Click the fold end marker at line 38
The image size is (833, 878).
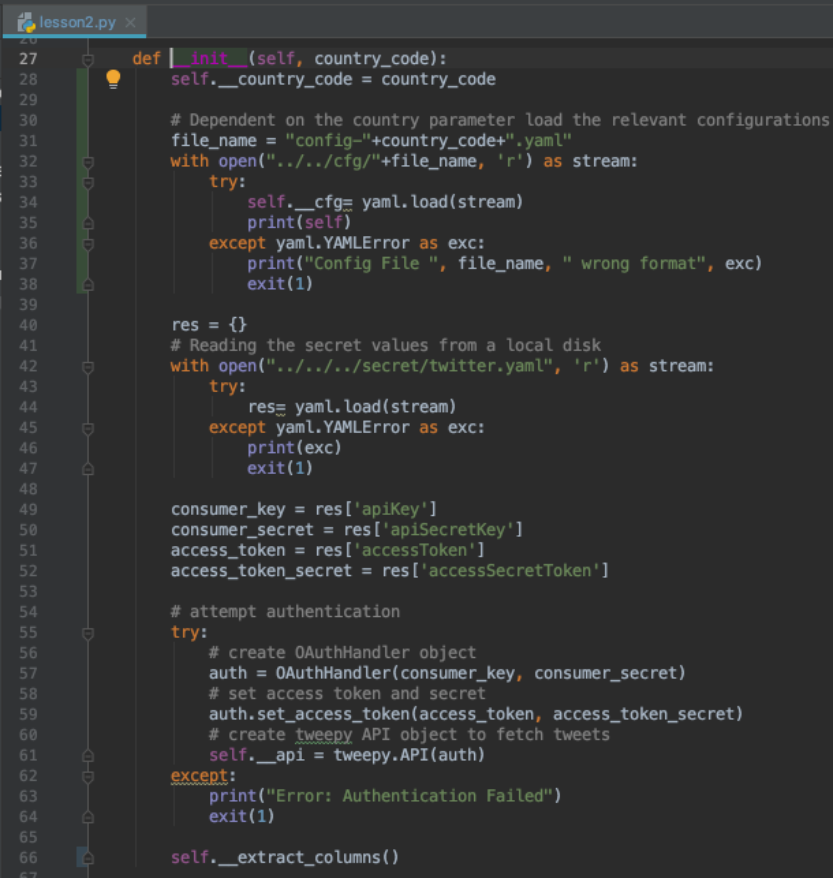[x=88, y=284]
